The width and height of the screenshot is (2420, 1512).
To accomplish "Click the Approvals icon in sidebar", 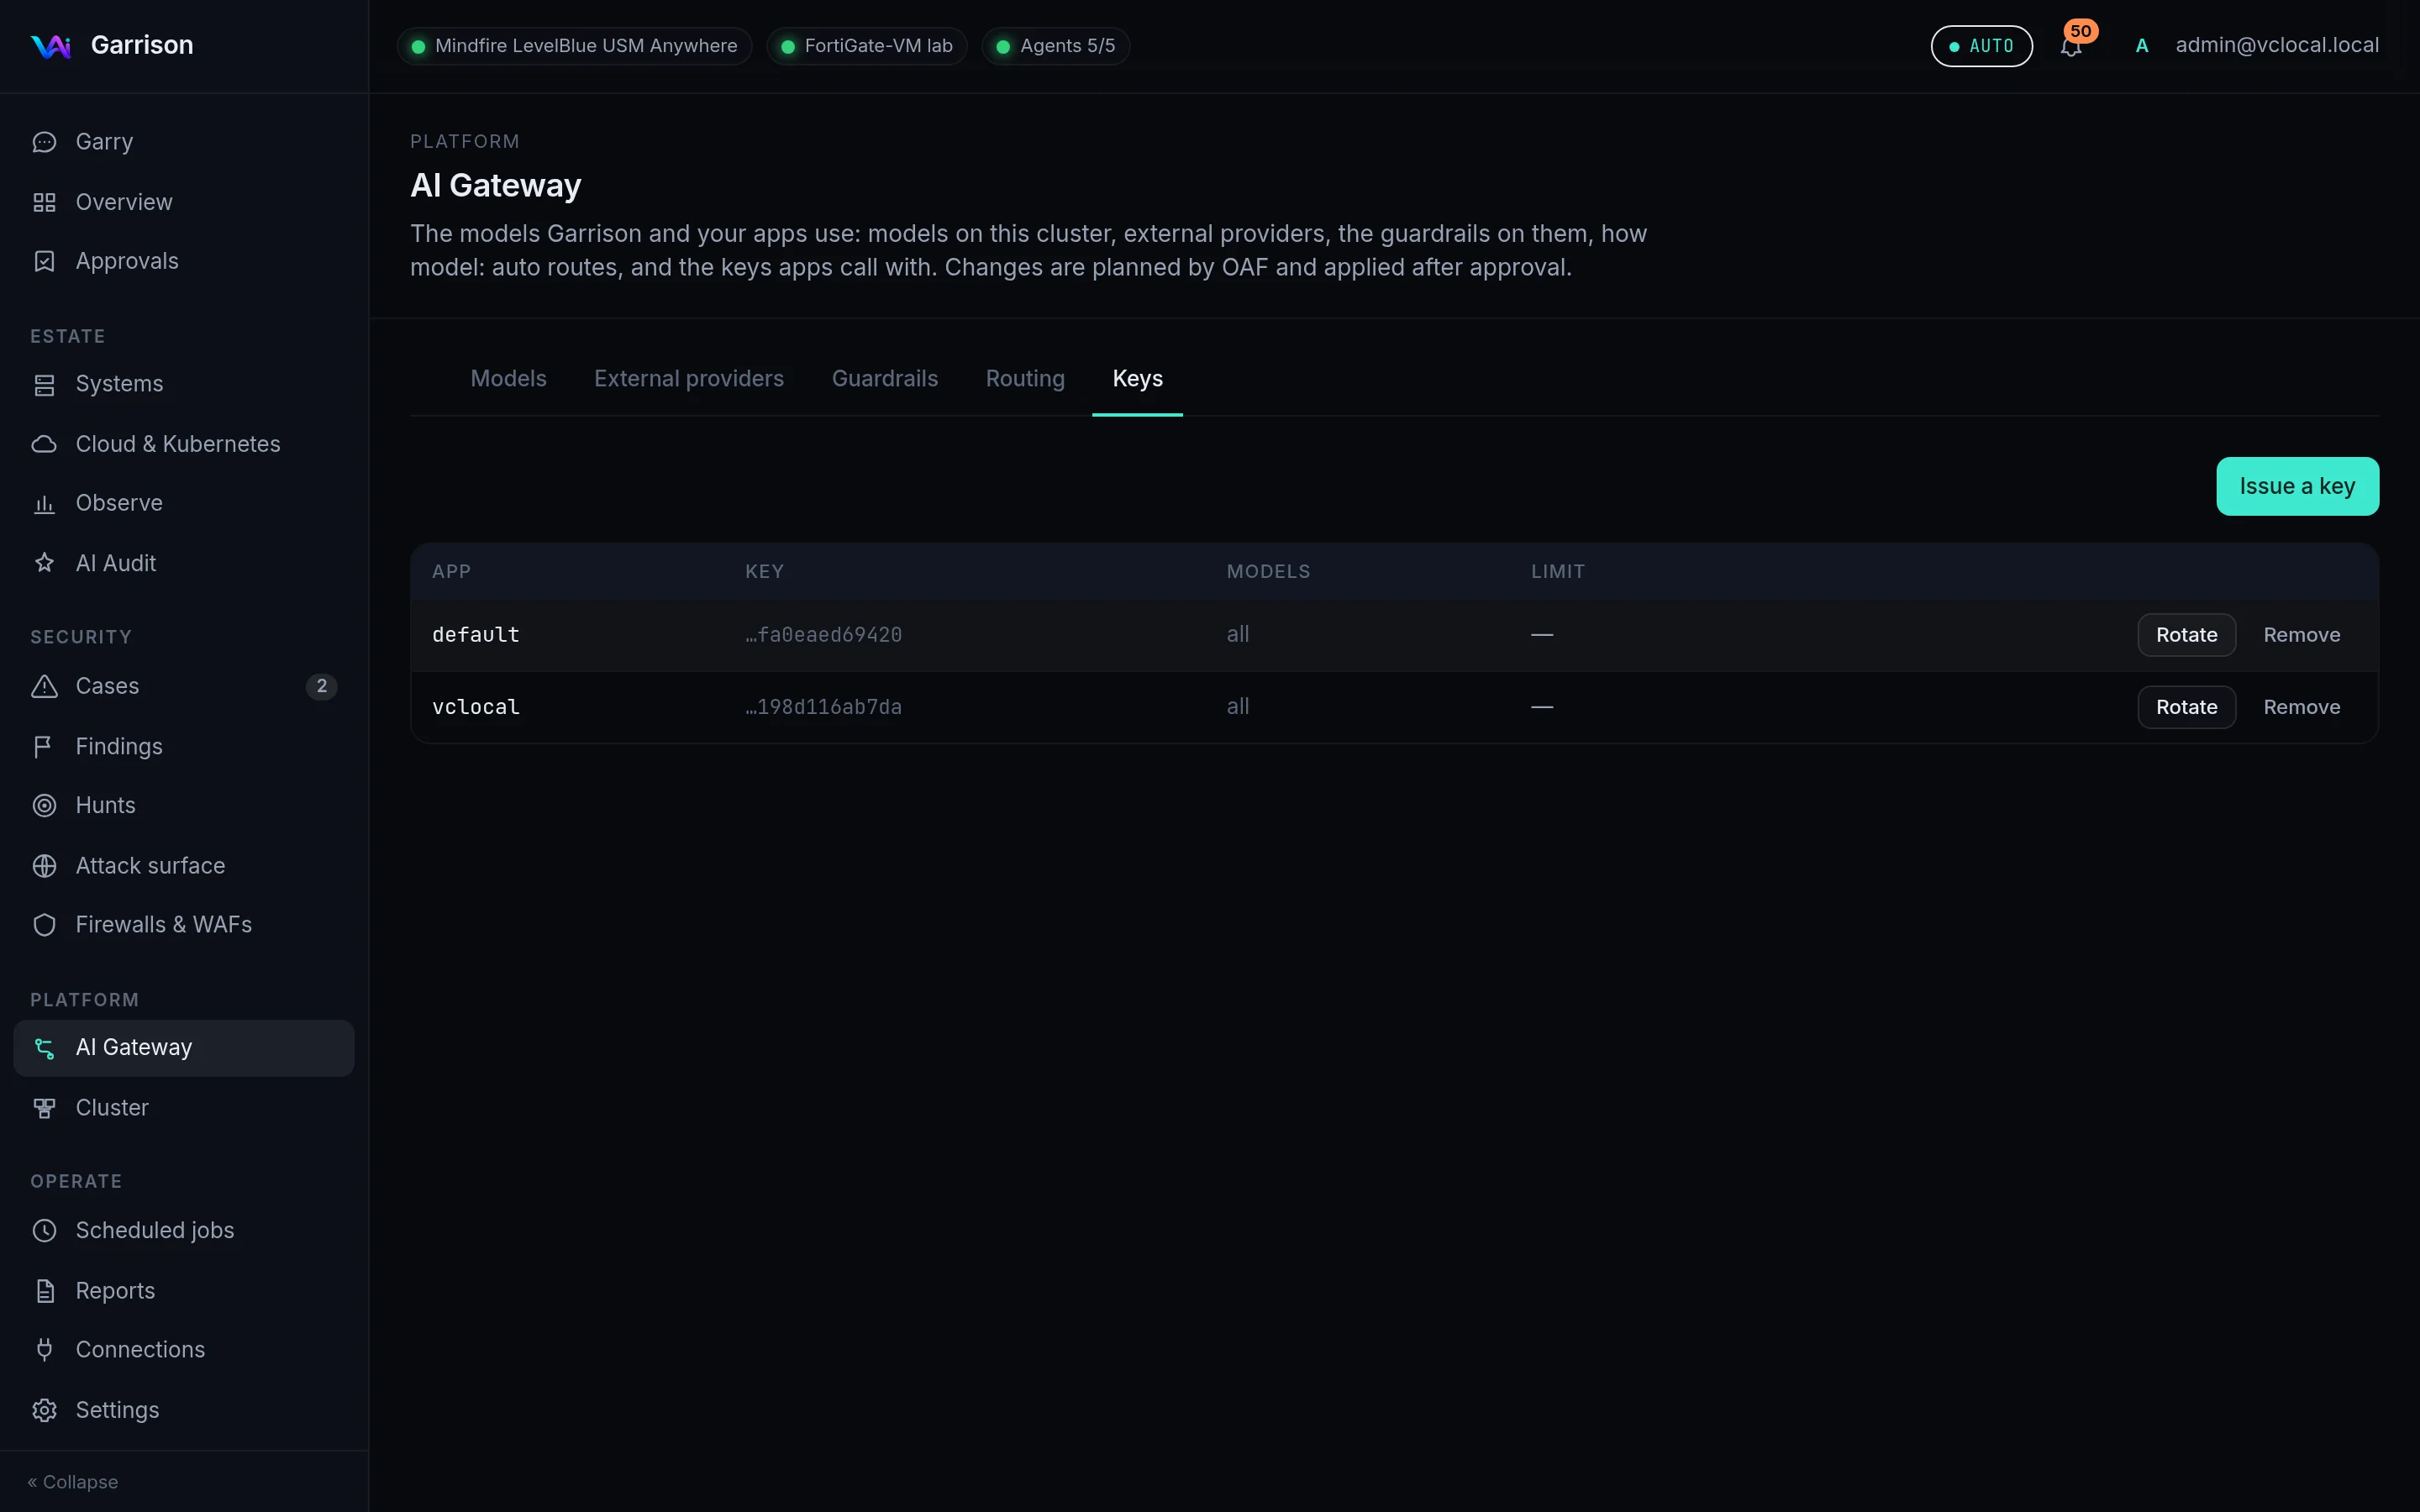I will tap(44, 261).
